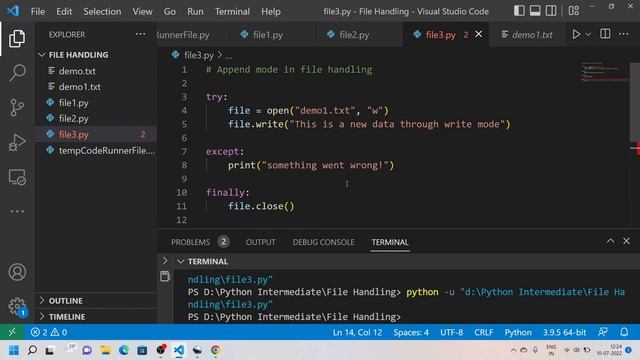Close the file3.py editor tab
Screen dimensions: 640x360
pos(479,34)
